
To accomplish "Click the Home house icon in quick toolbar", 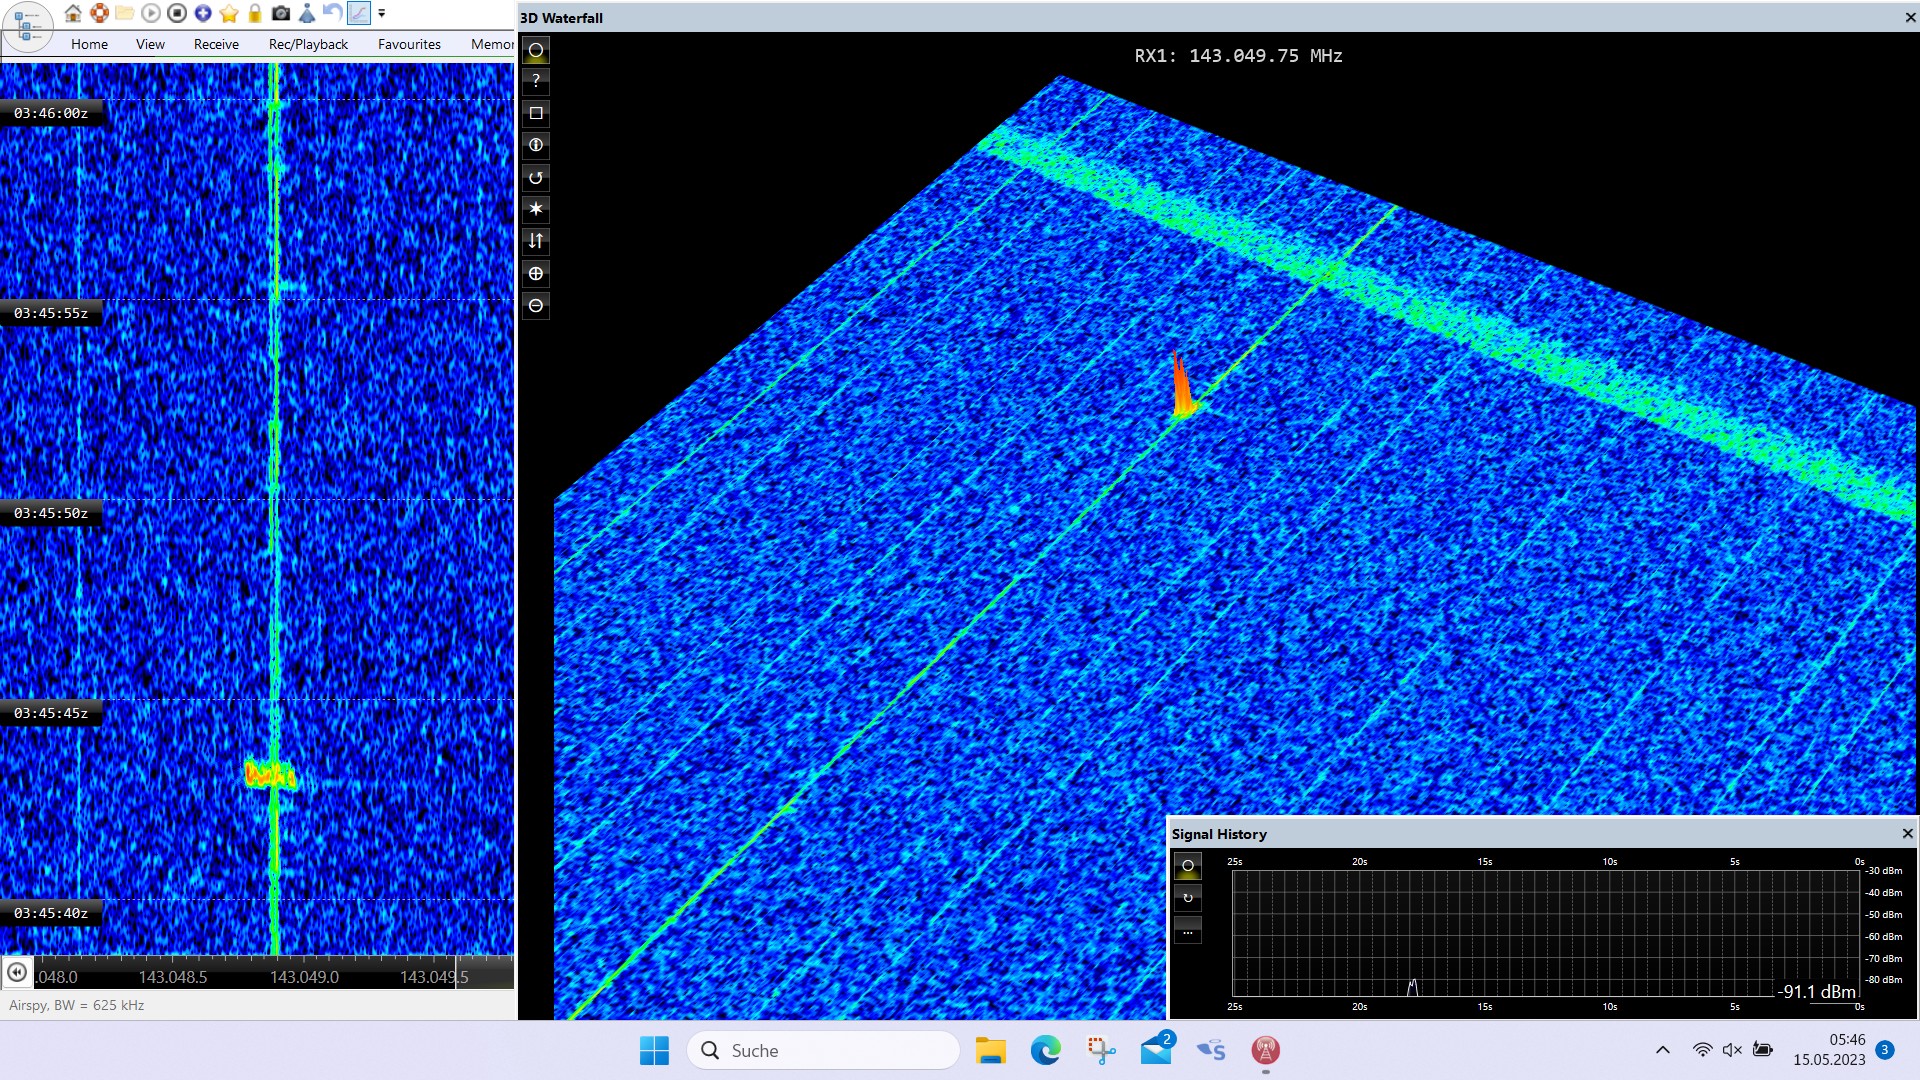I will (73, 13).
